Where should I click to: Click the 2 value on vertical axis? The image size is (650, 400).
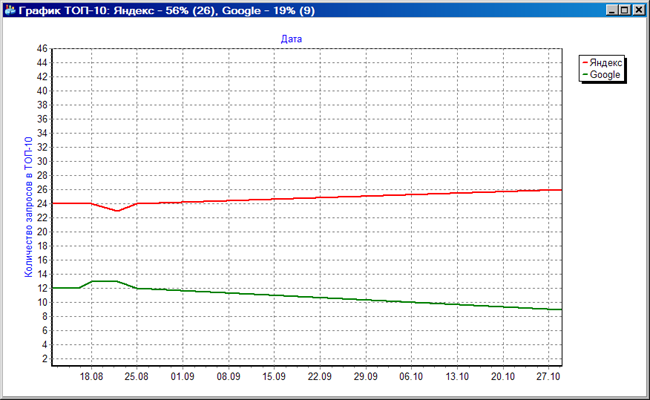45,359
